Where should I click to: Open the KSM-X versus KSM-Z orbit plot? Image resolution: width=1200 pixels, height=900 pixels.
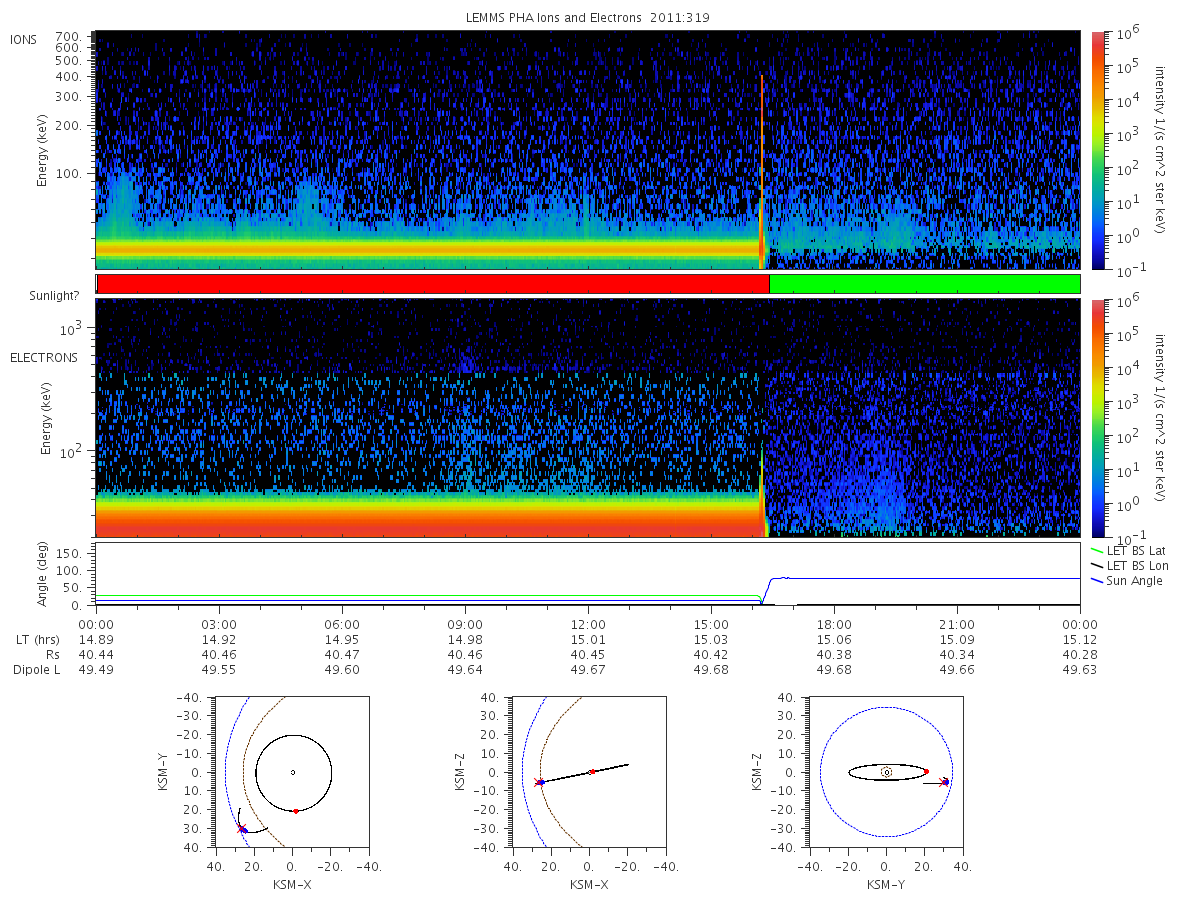pos(589,772)
